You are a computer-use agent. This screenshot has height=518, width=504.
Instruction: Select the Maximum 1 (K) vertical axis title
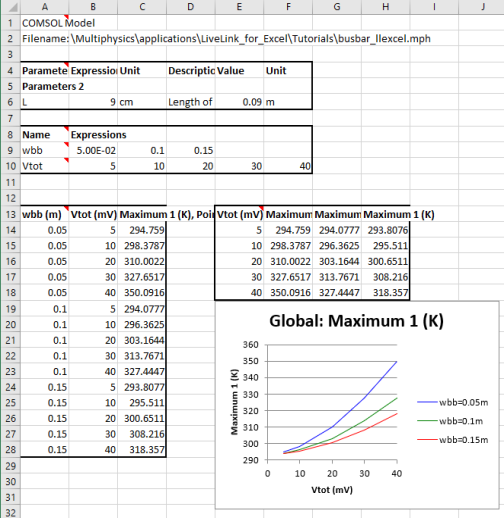point(234,402)
